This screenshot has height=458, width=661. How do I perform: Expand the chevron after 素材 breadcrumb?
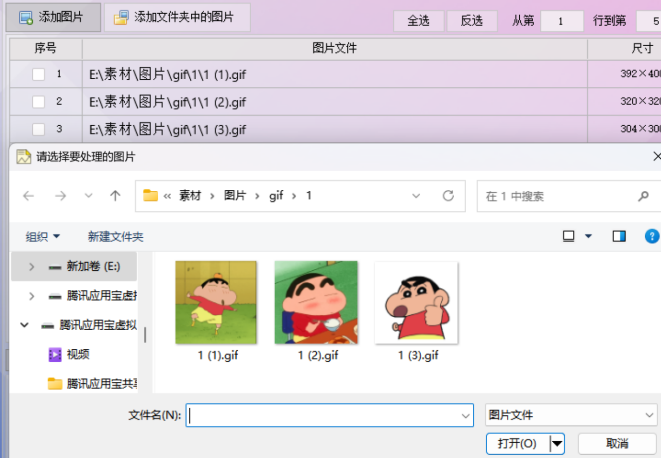click(x=212, y=196)
